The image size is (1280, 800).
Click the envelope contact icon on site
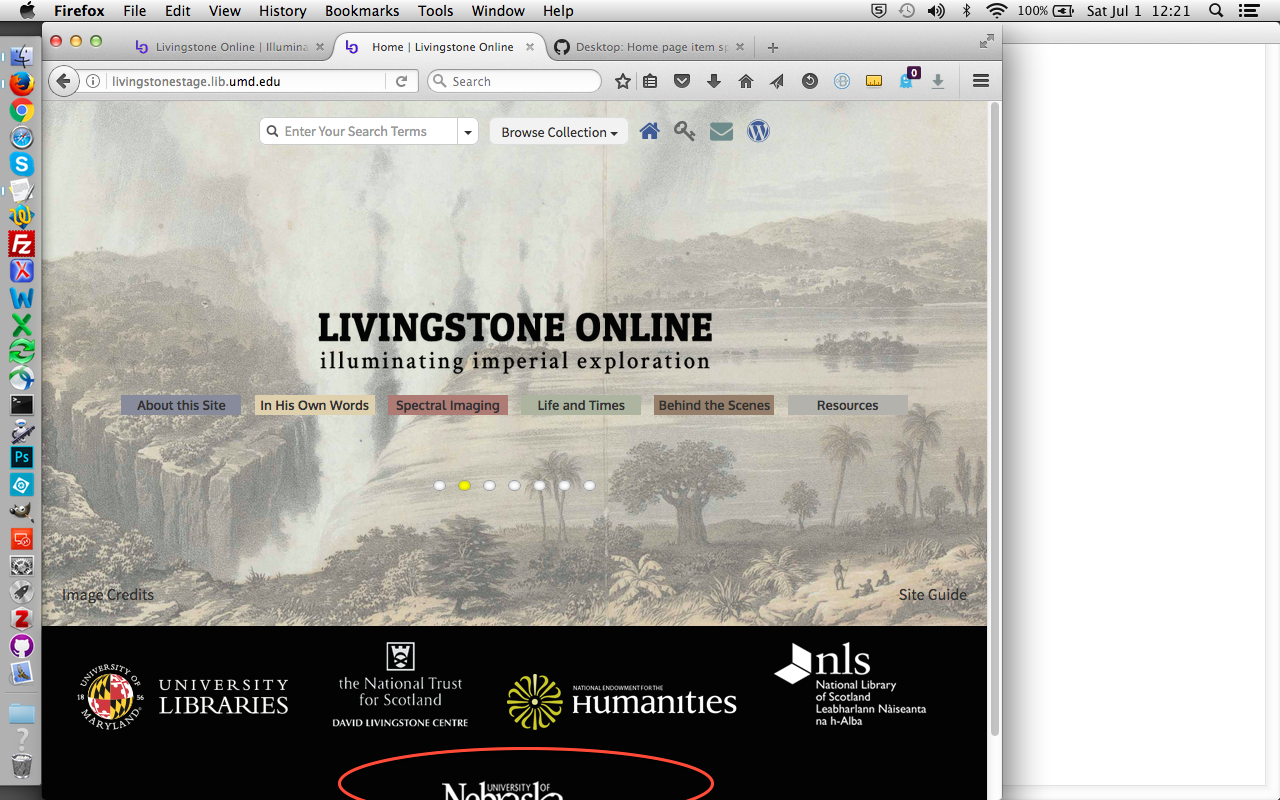721,131
